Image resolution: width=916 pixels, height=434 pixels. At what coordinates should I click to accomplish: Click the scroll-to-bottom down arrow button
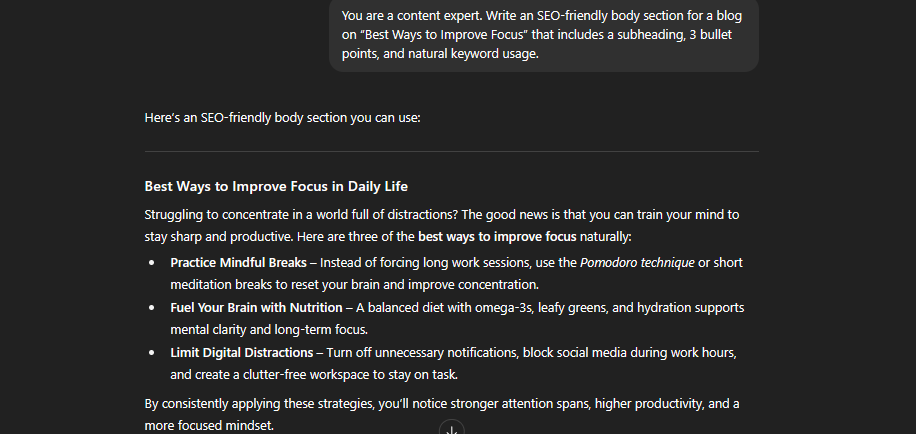[452, 428]
